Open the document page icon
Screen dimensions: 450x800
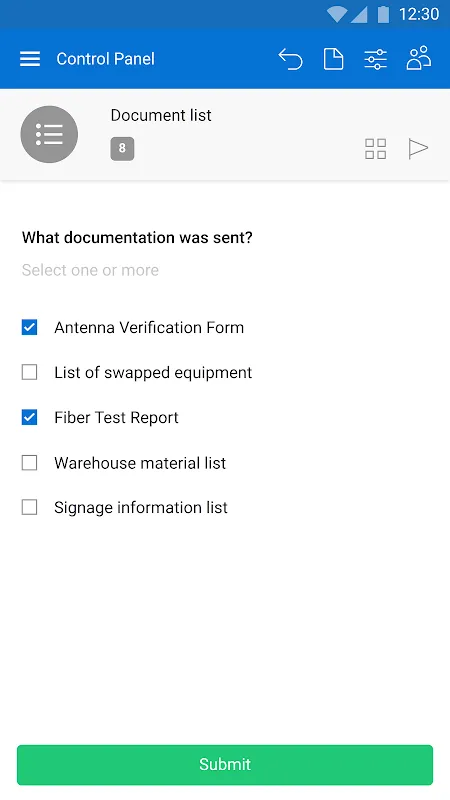tap(334, 59)
